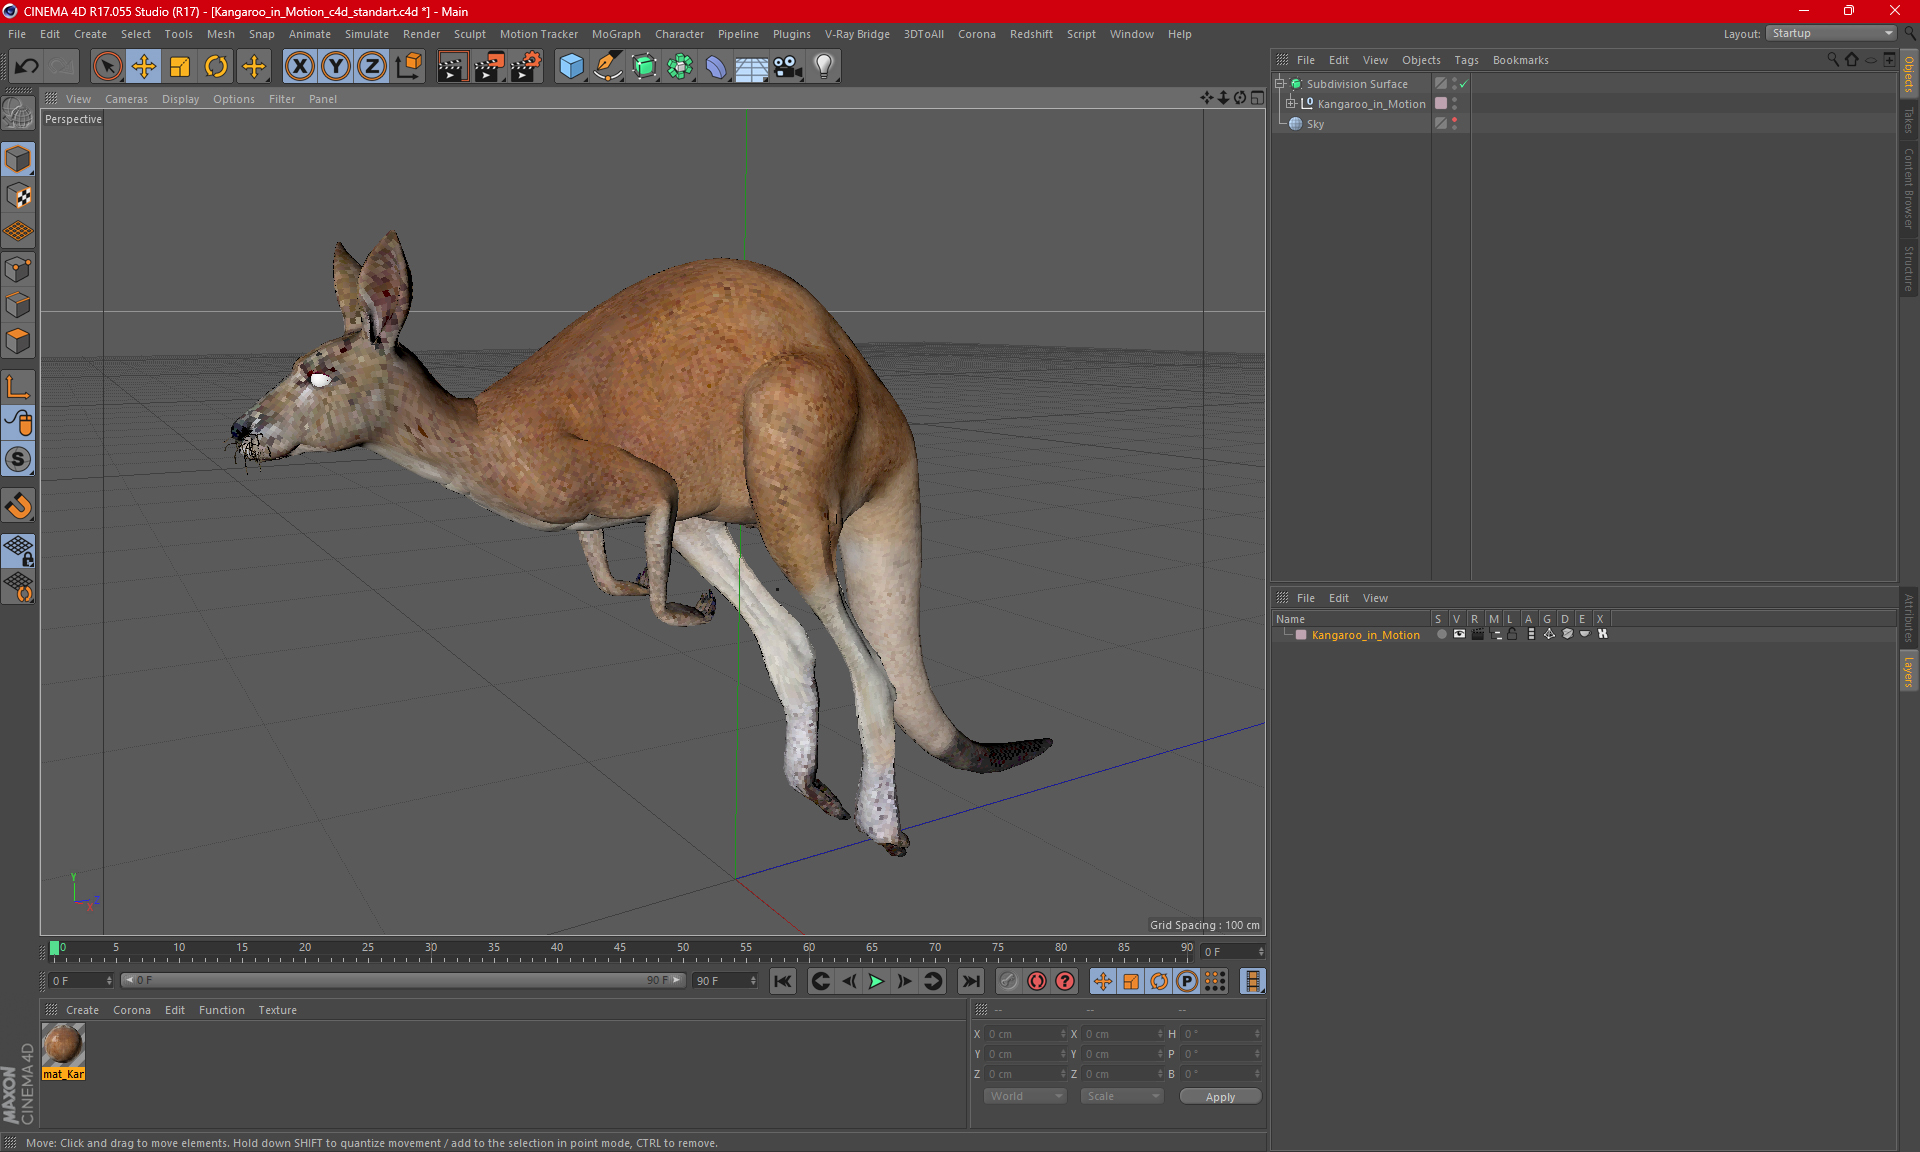Toggle viewport maximize icon

click(1257, 98)
